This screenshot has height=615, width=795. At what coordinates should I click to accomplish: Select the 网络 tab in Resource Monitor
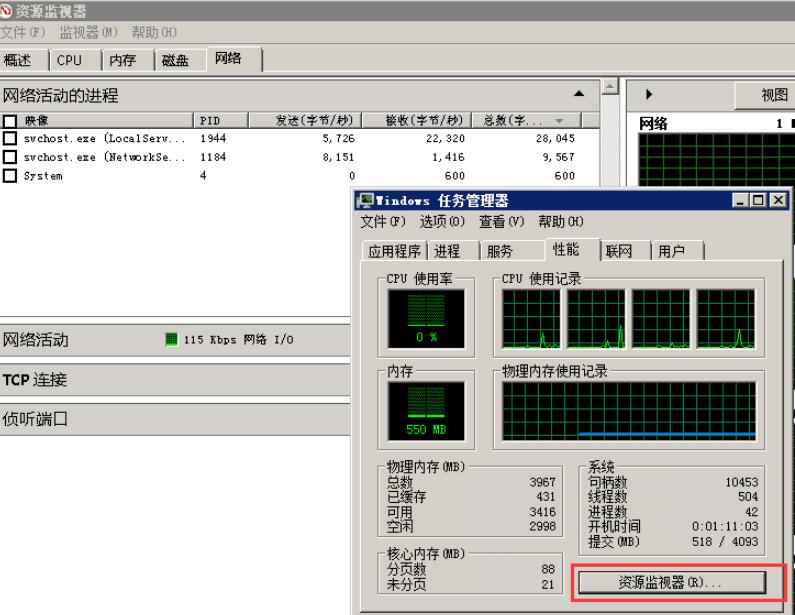click(234, 59)
